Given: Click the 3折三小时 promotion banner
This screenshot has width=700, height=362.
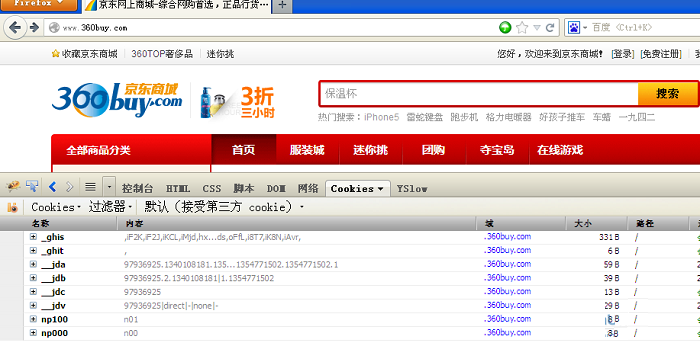Looking at the screenshot, I should coord(238,102).
